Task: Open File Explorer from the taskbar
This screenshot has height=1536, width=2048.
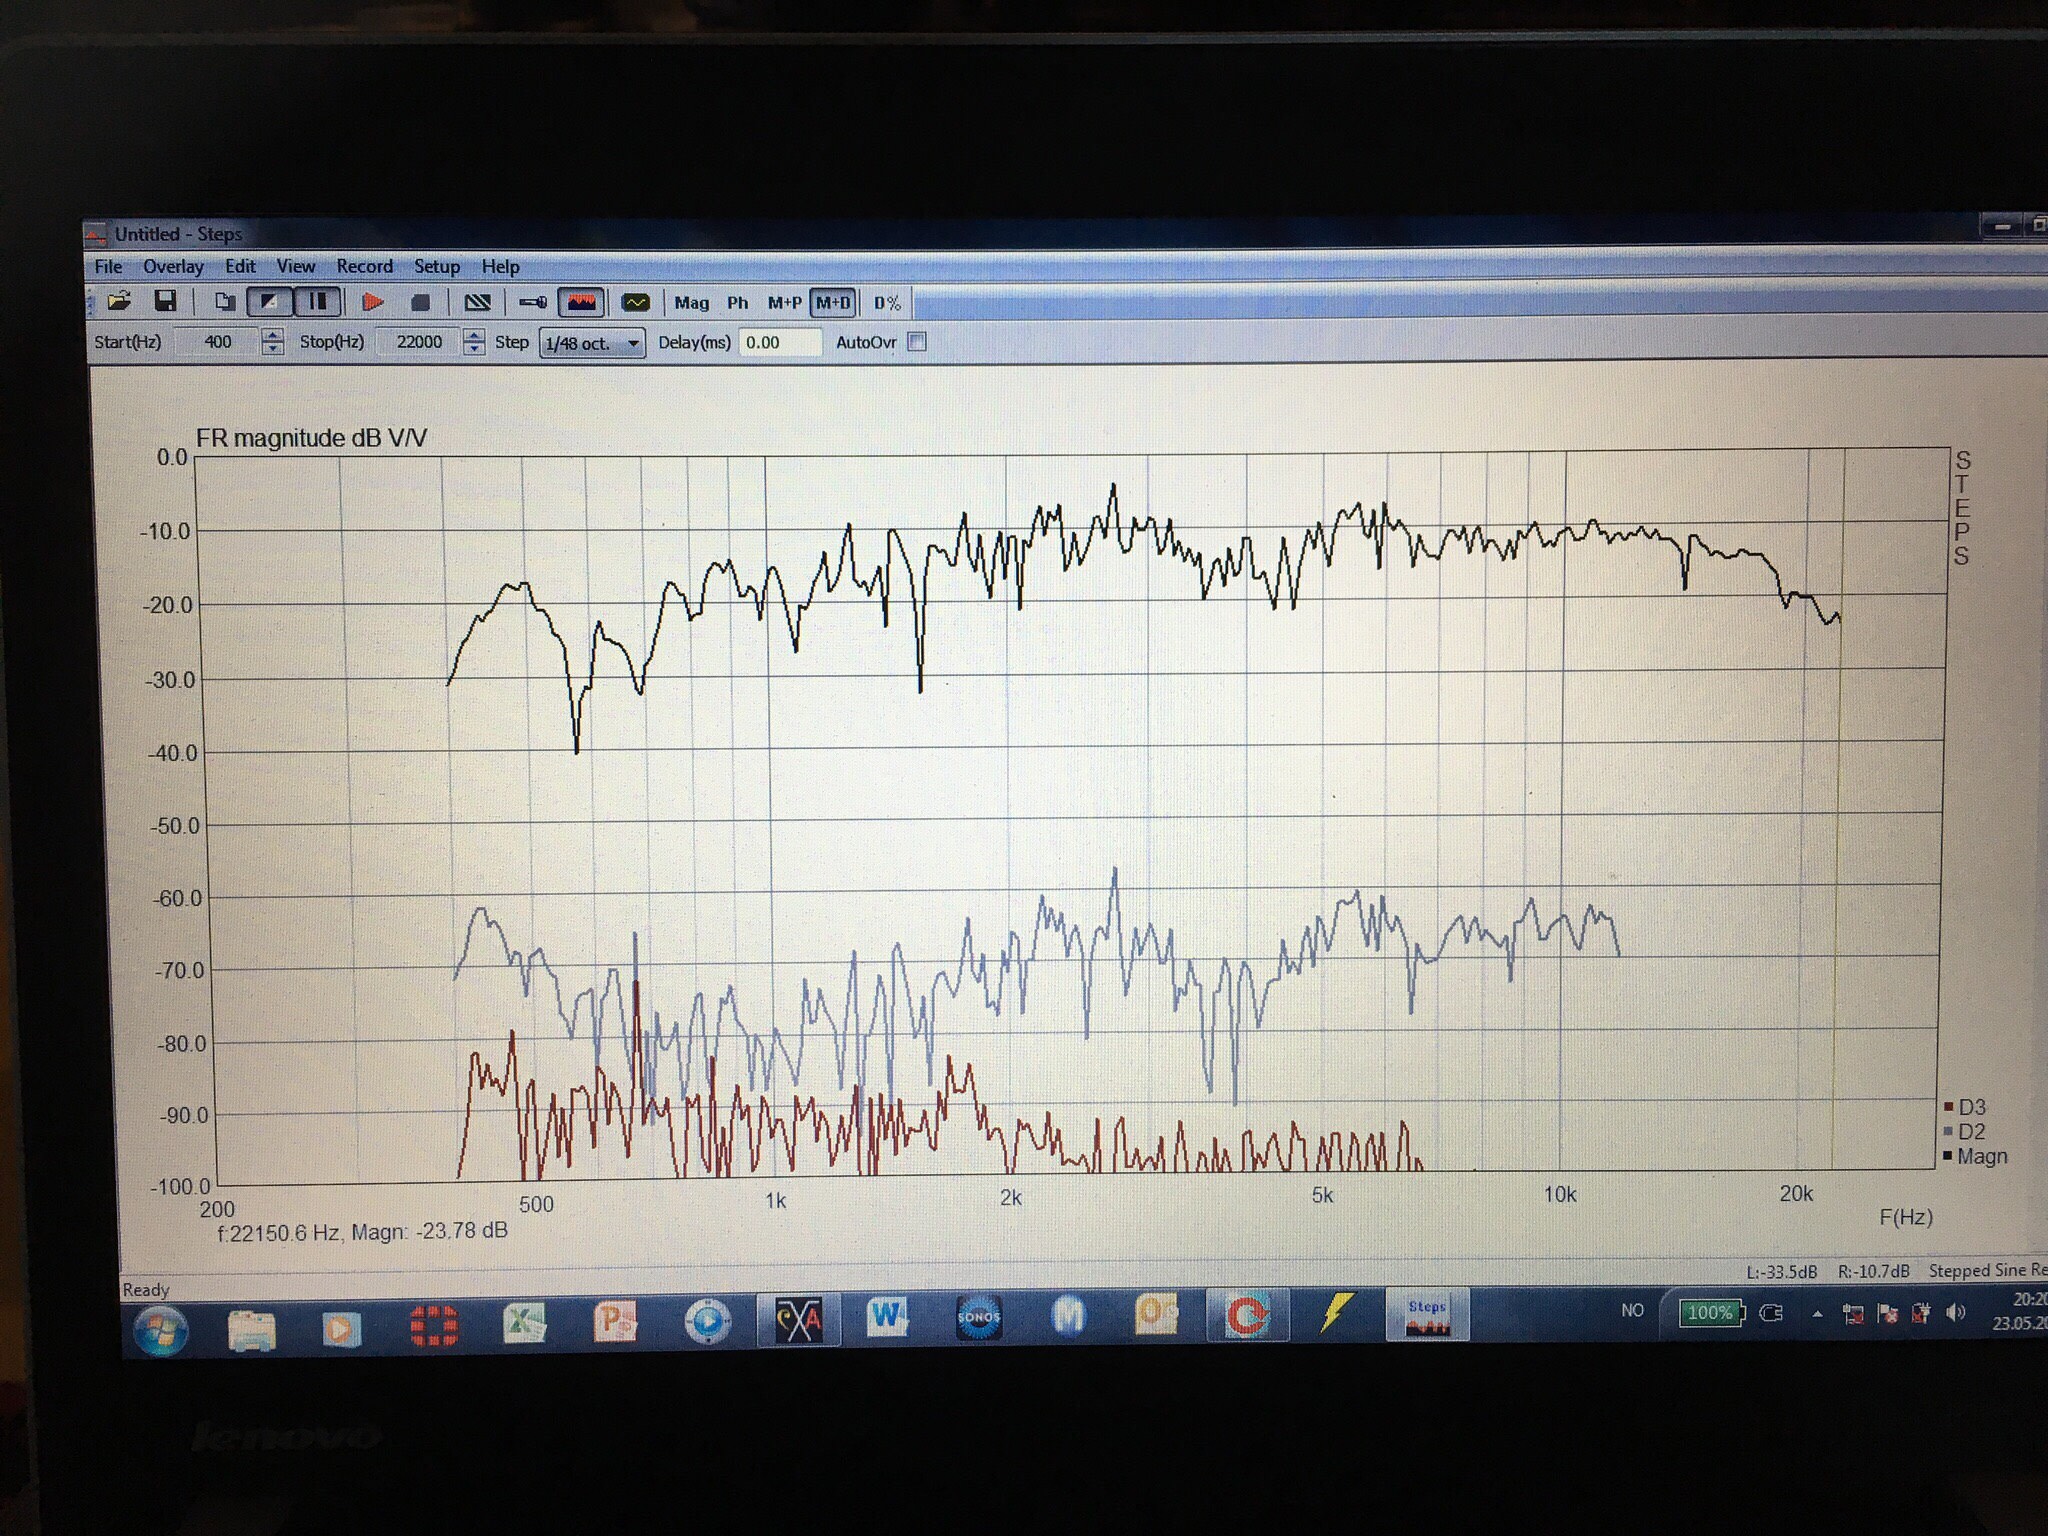Action: pyautogui.click(x=251, y=1329)
